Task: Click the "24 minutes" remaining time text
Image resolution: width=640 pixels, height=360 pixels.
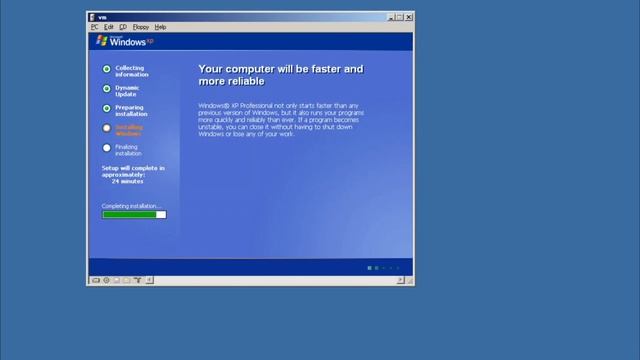Action: click(128, 181)
